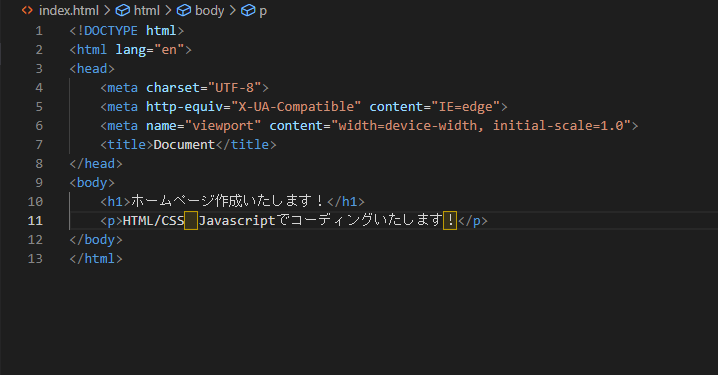This screenshot has width=718, height=375.
Task: Click the http-equiv attribute name
Action: pos(185,107)
